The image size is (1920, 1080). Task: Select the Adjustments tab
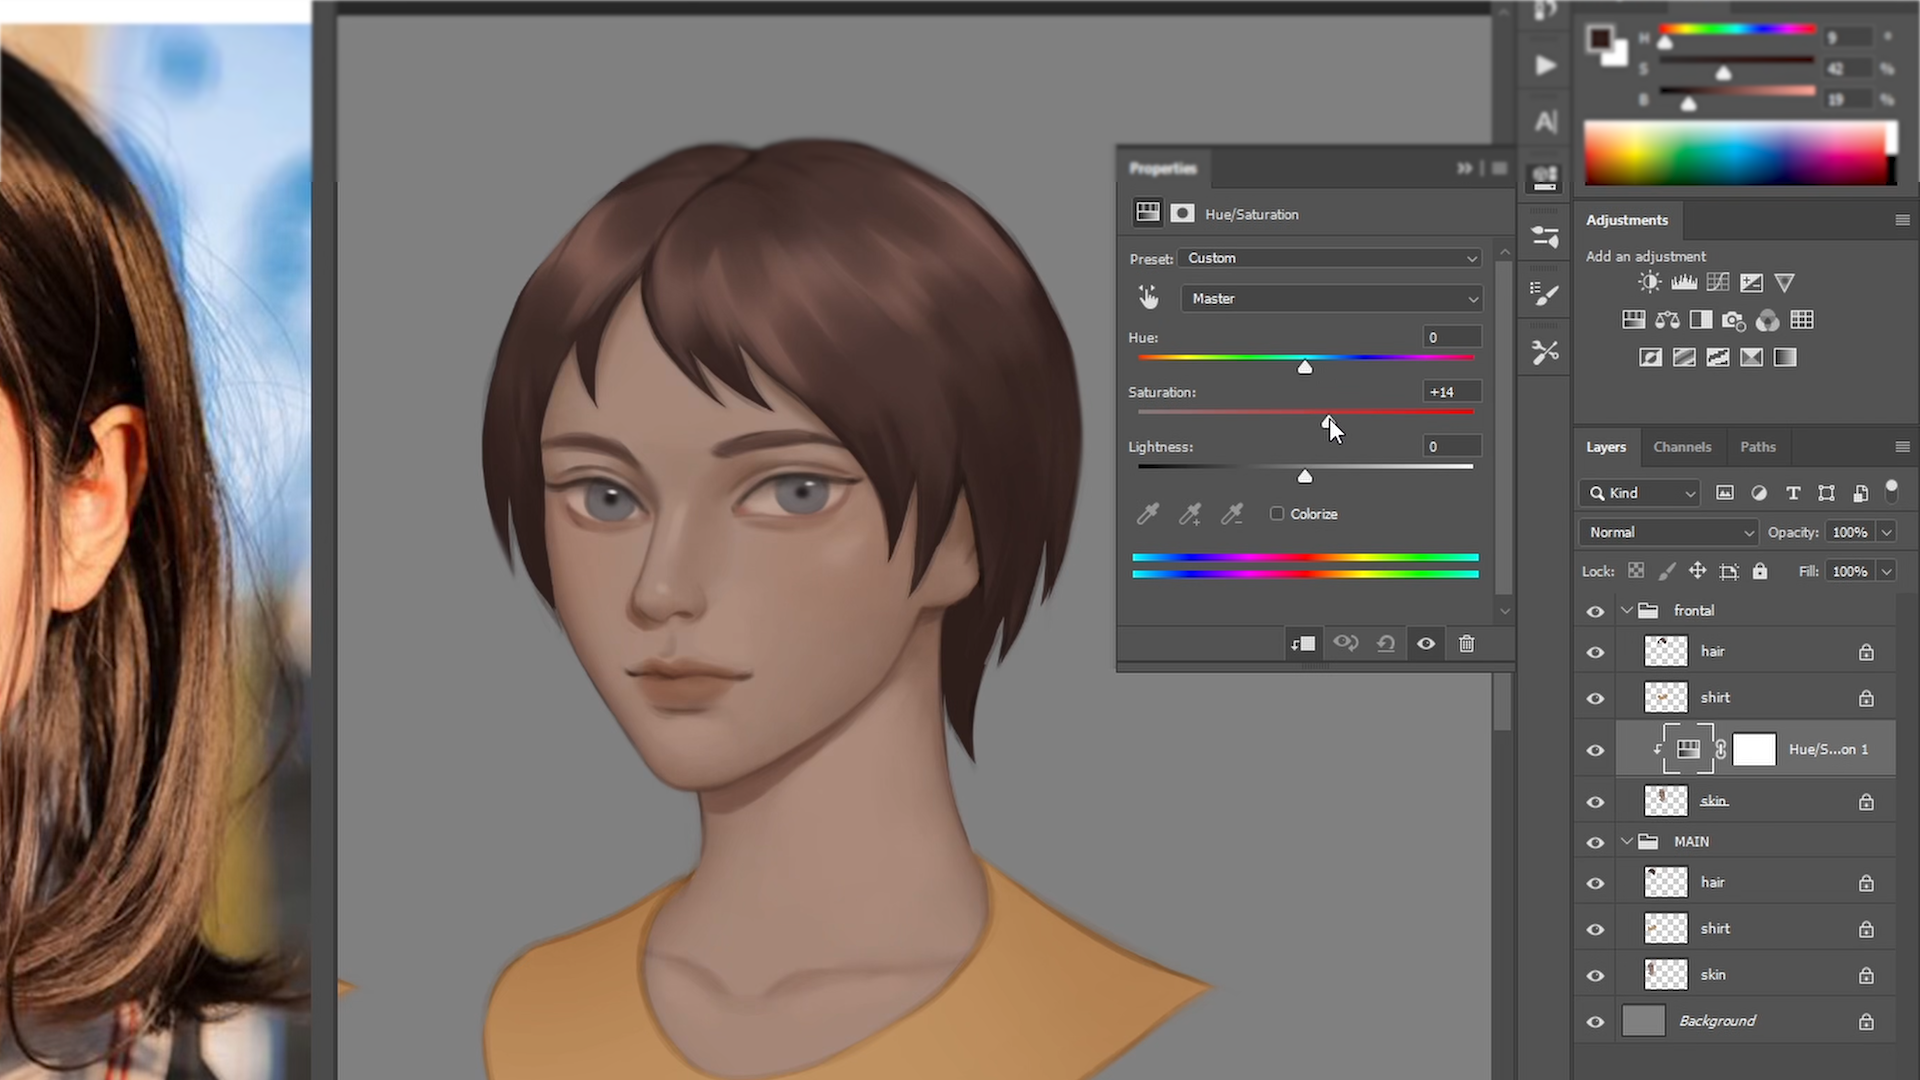[1627, 220]
